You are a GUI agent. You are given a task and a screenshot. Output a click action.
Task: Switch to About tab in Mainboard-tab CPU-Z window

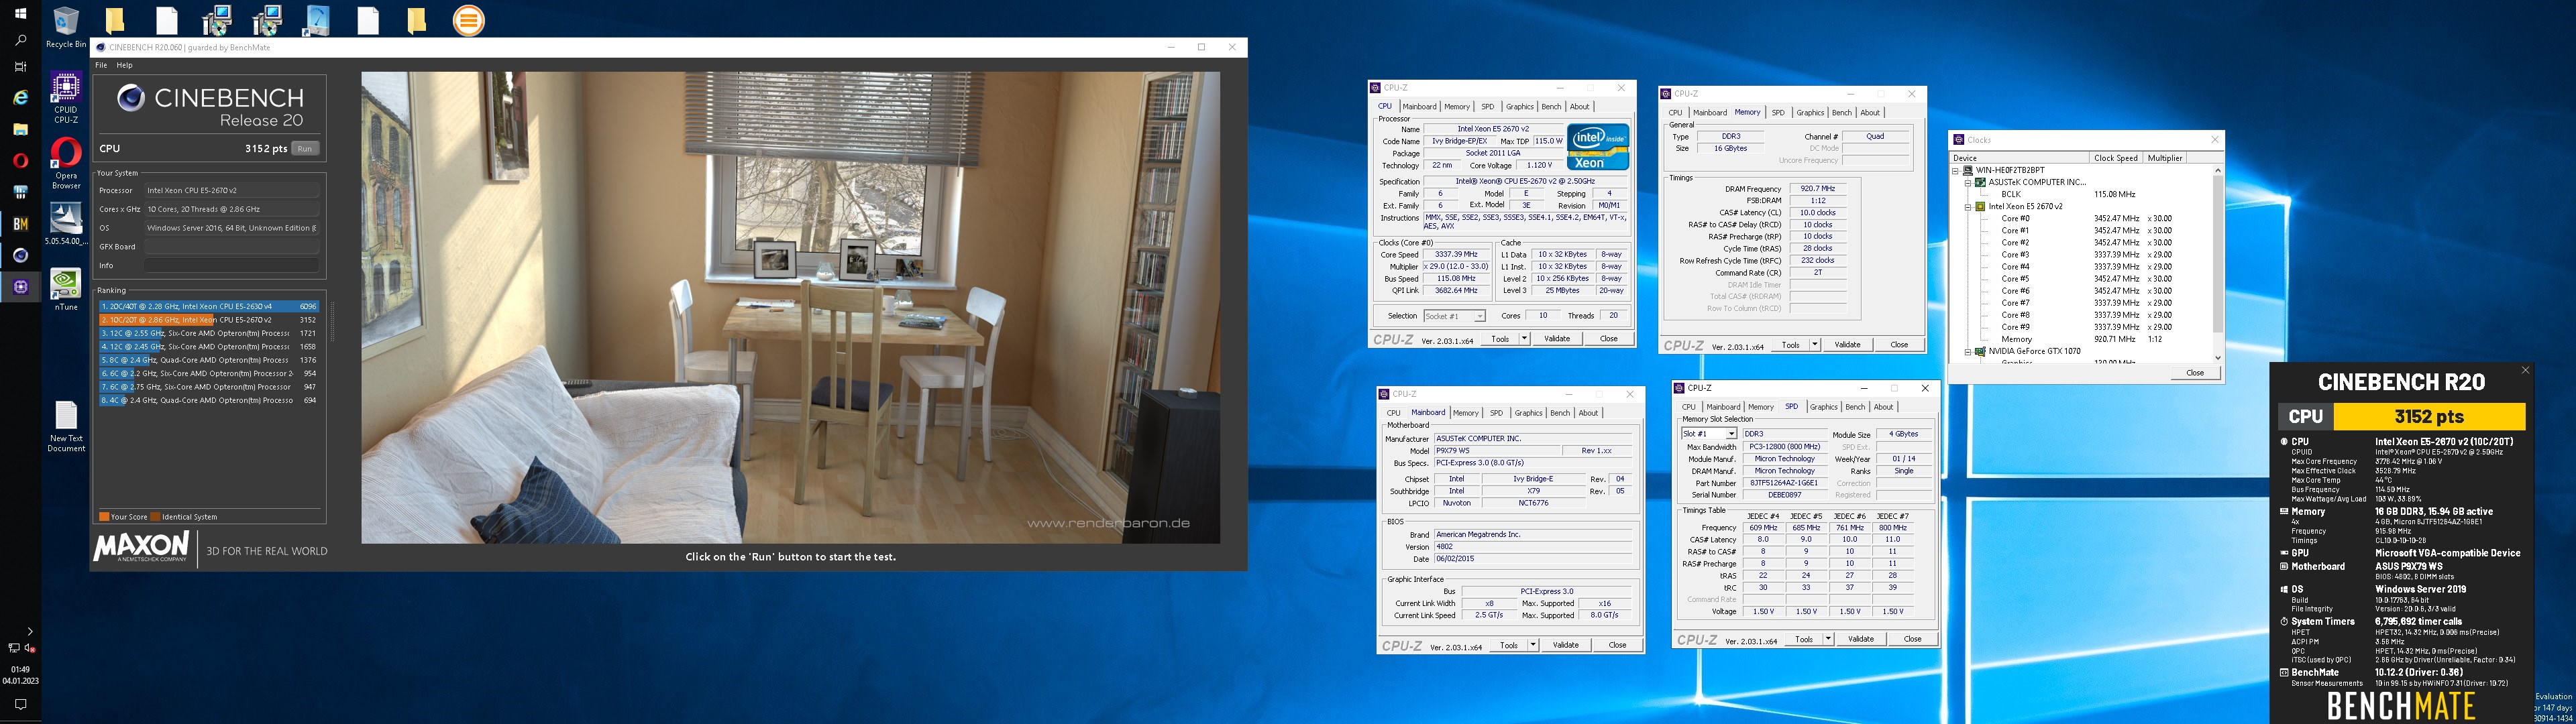[1588, 412]
